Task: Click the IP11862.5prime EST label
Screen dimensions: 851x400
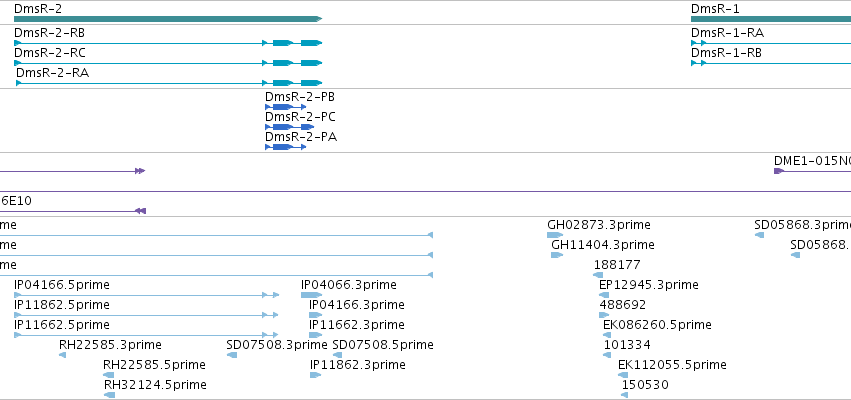Action: (62, 304)
